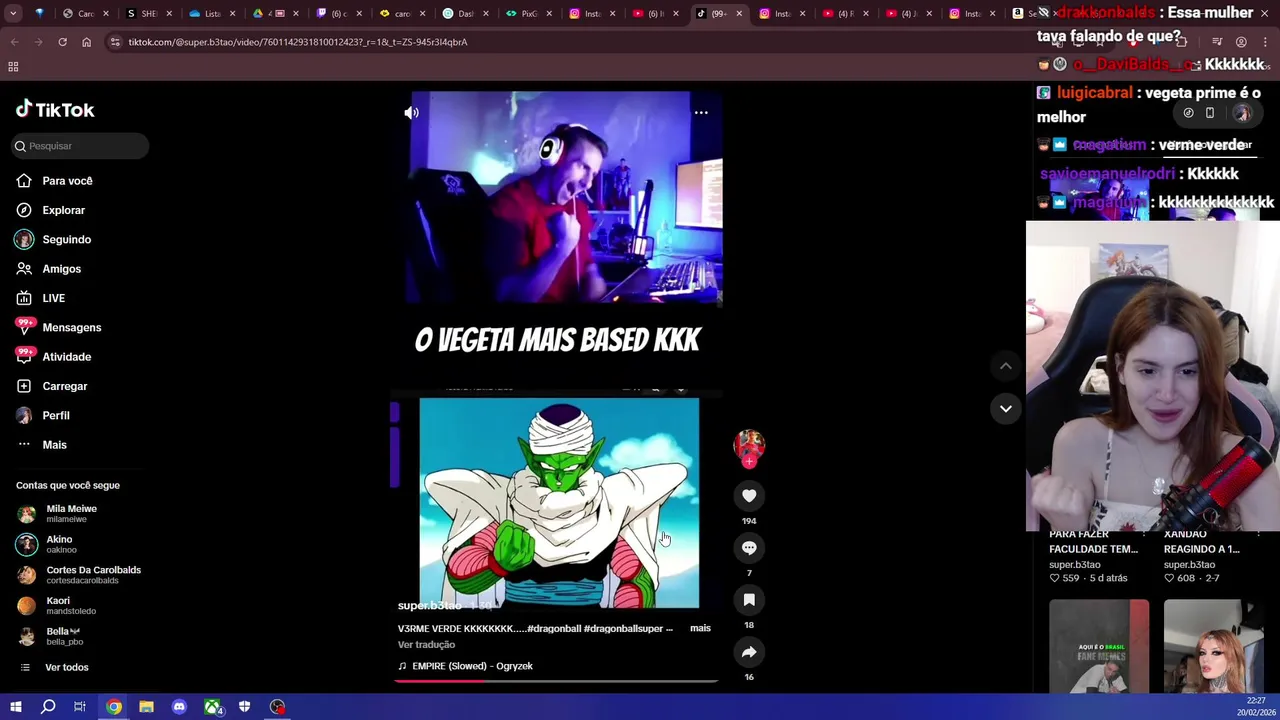
Task: Switch to the SHE browser tab
Action: (x=148, y=13)
